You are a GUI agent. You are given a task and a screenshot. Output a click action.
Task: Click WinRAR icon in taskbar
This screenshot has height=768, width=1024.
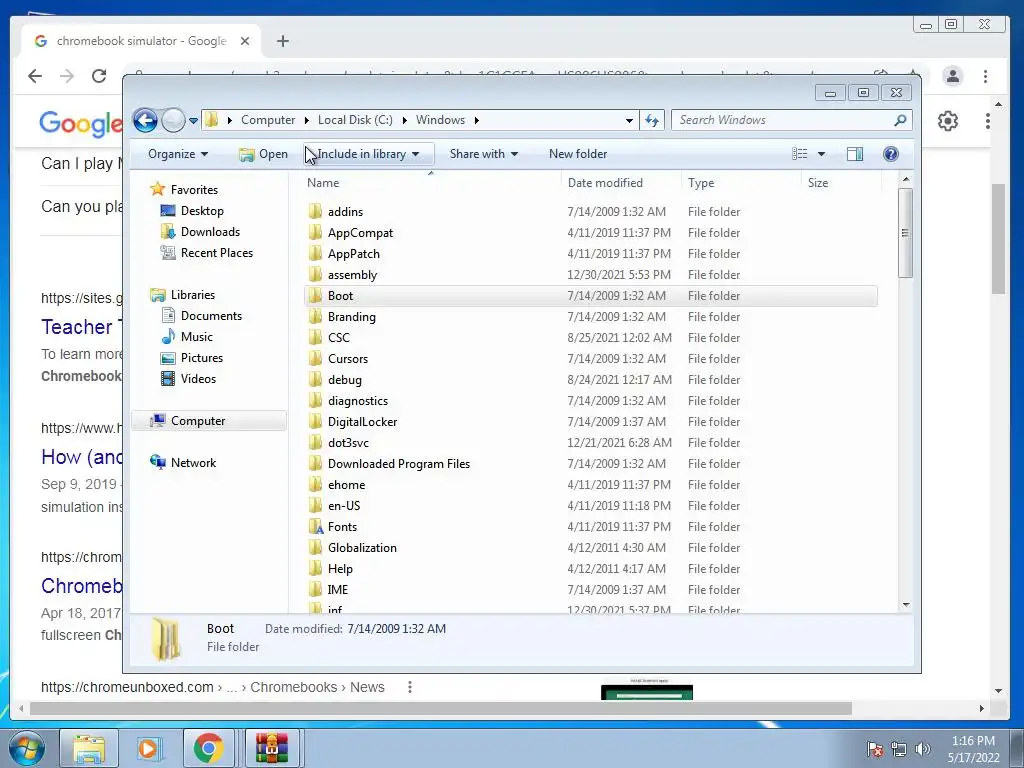point(272,748)
